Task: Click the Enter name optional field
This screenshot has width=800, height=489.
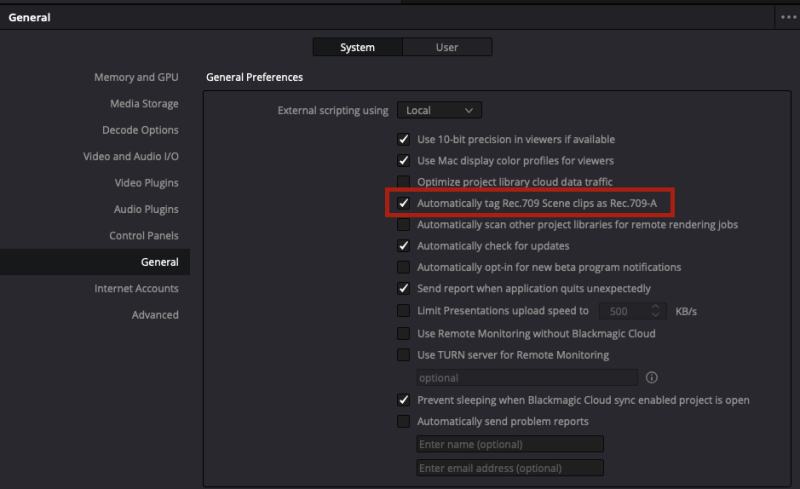Action: click(510, 444)
